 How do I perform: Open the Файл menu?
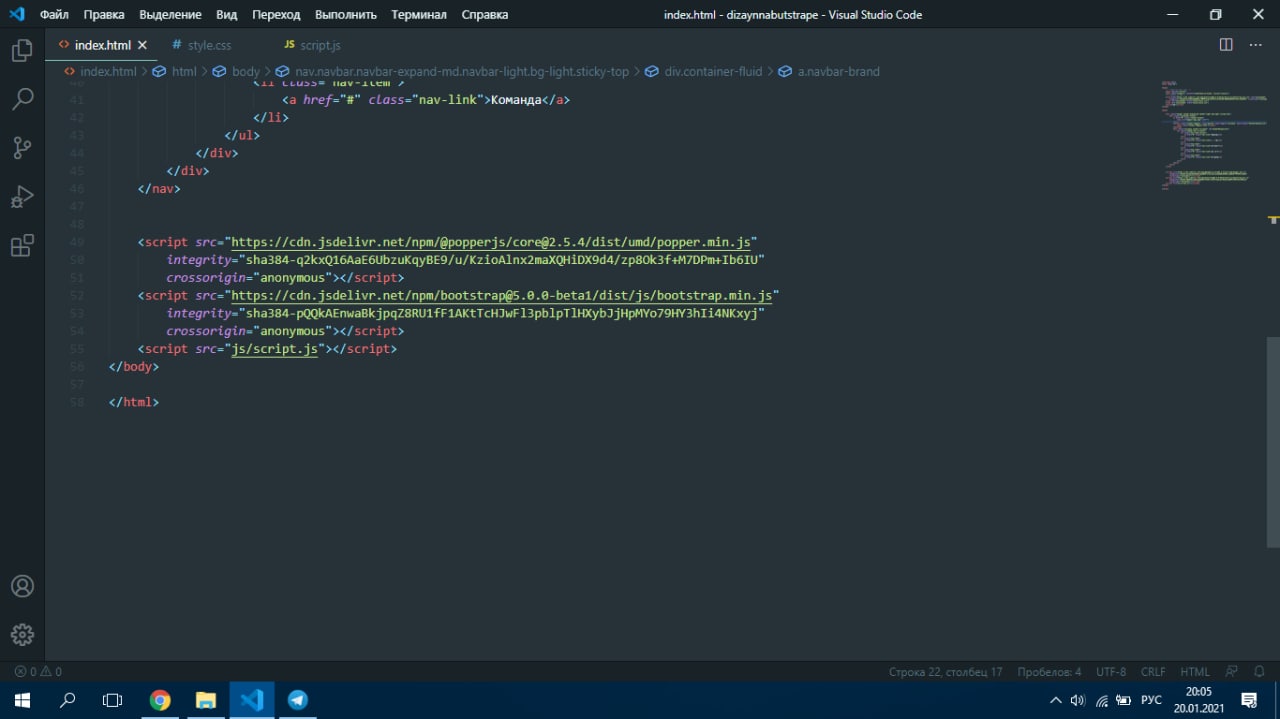pyautogui.click(x=54, y=15)
